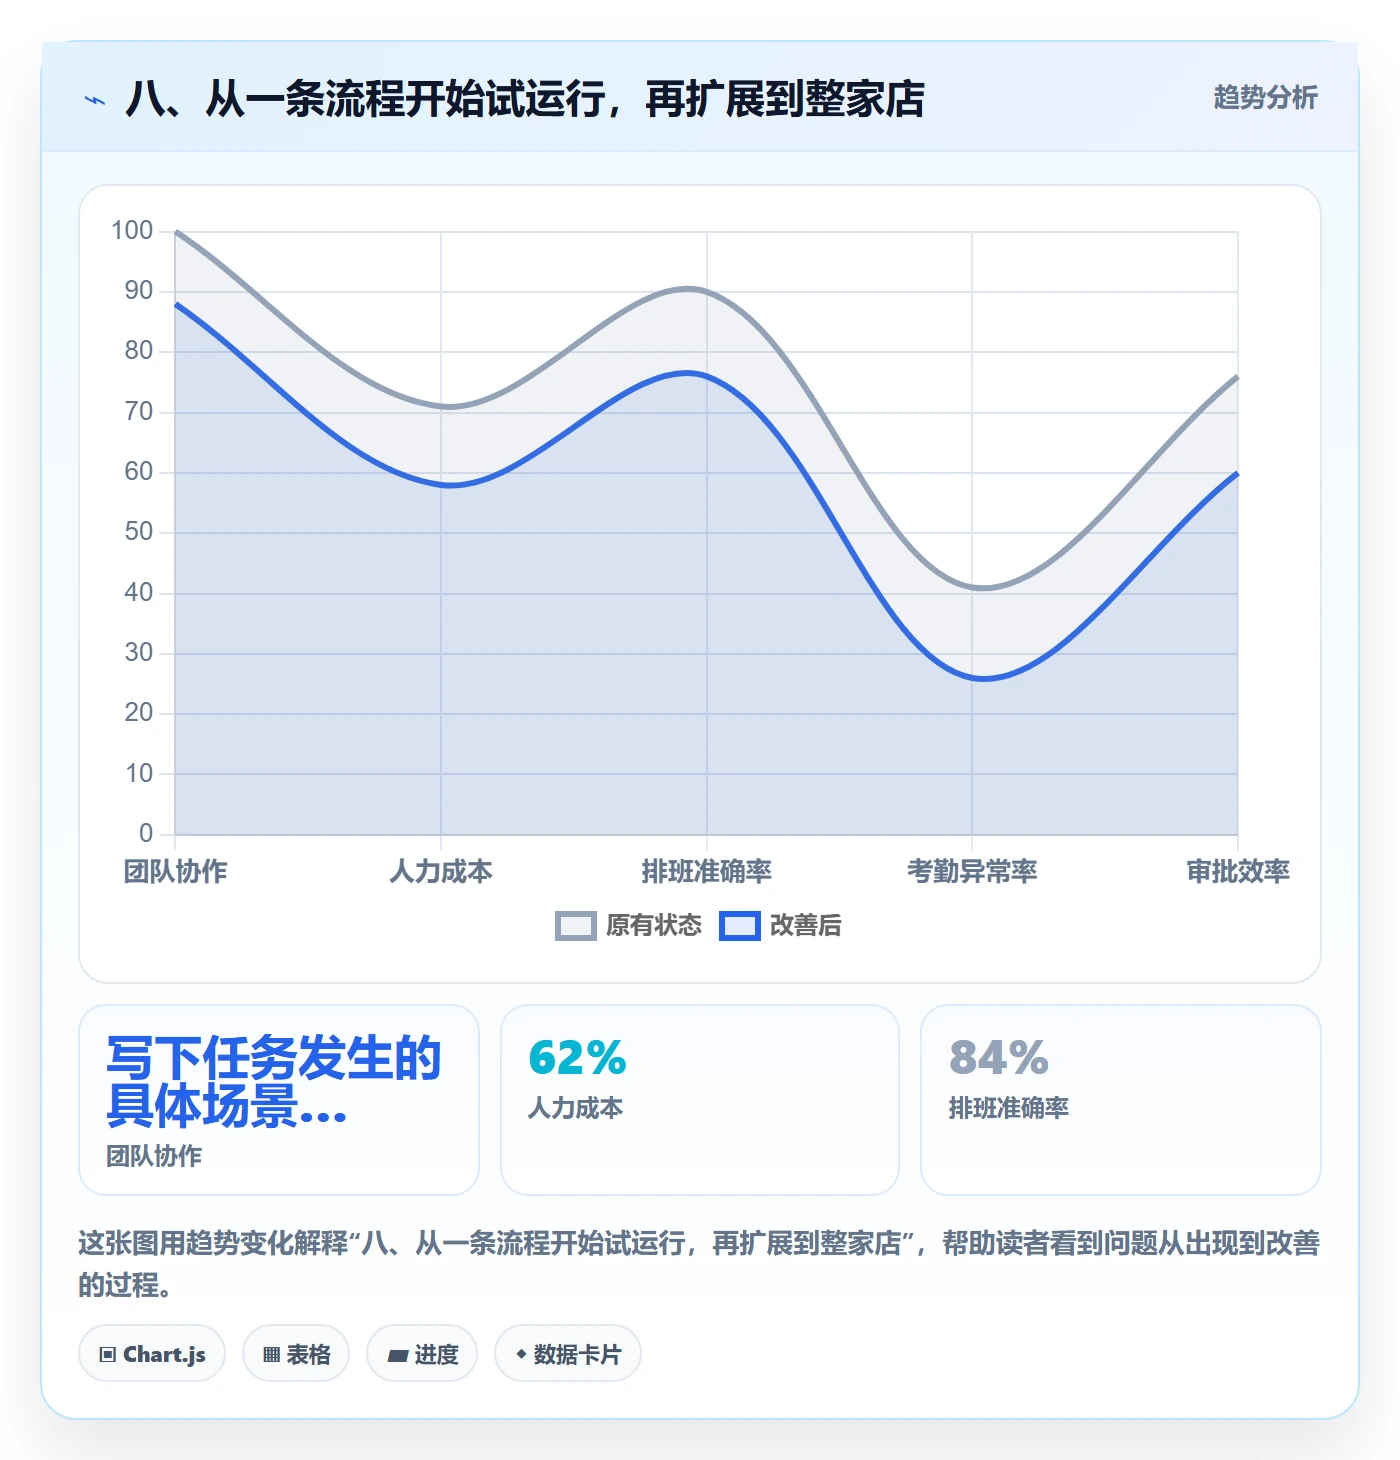
Task: Click the 审批效率 x-axis label
Action: click(x=1238, y=871)
